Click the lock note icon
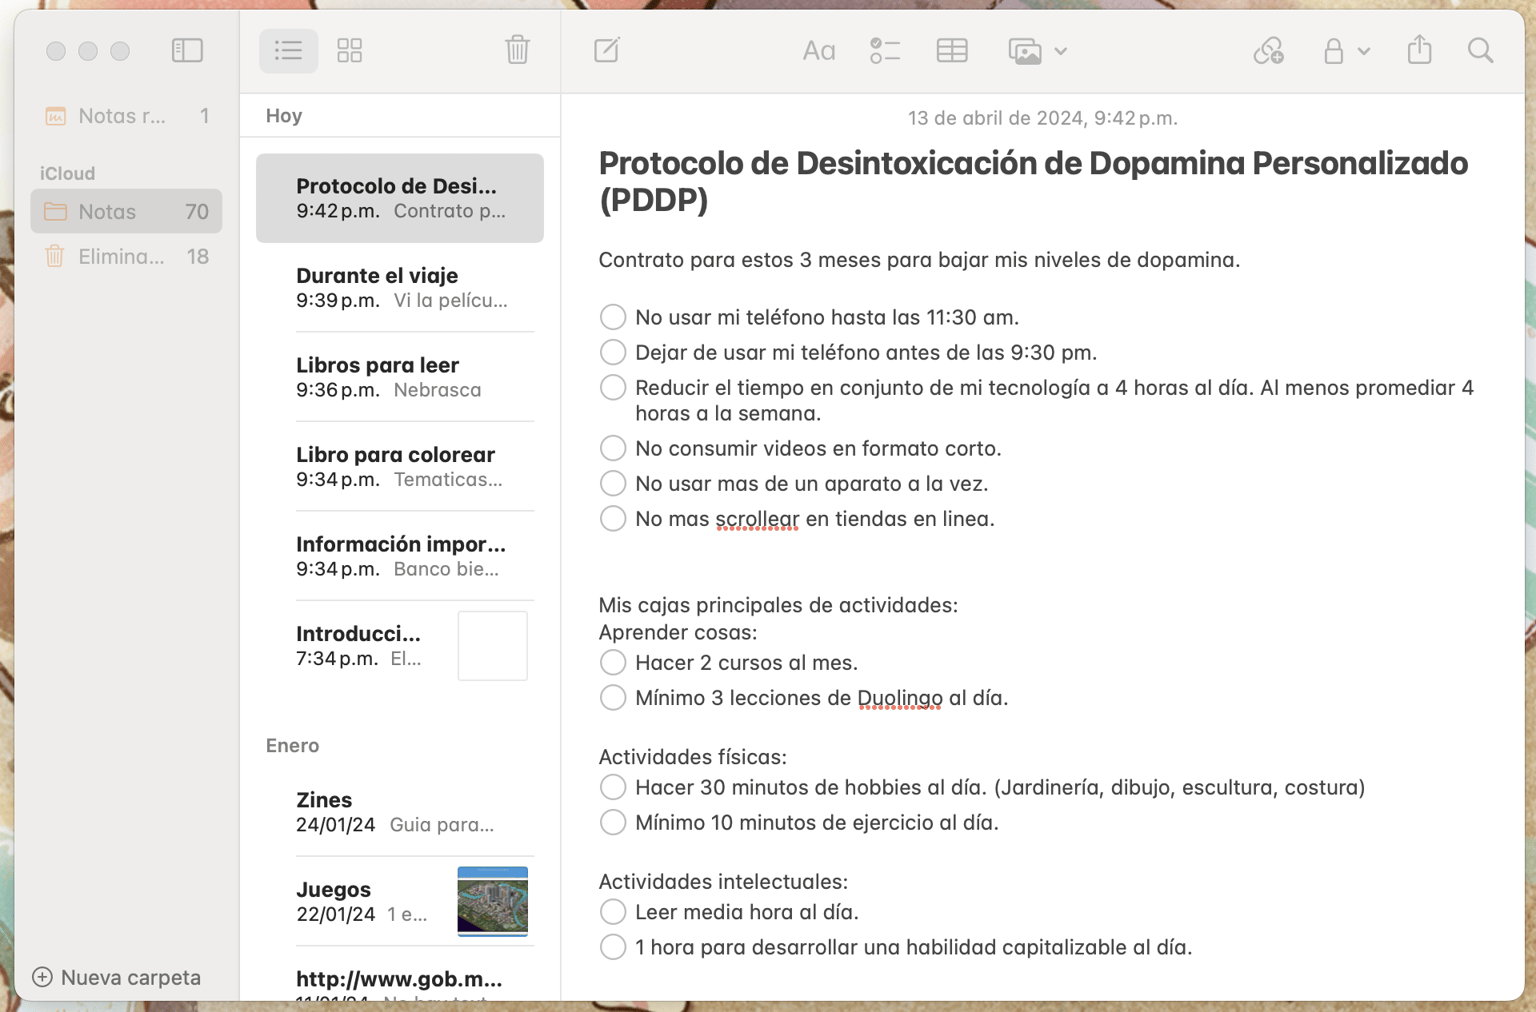 click(1334, 51)
